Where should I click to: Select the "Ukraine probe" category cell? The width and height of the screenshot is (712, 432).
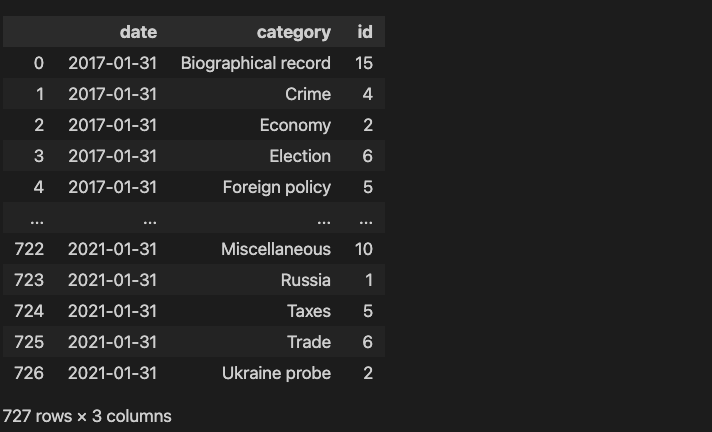click(x=276, y=373)
